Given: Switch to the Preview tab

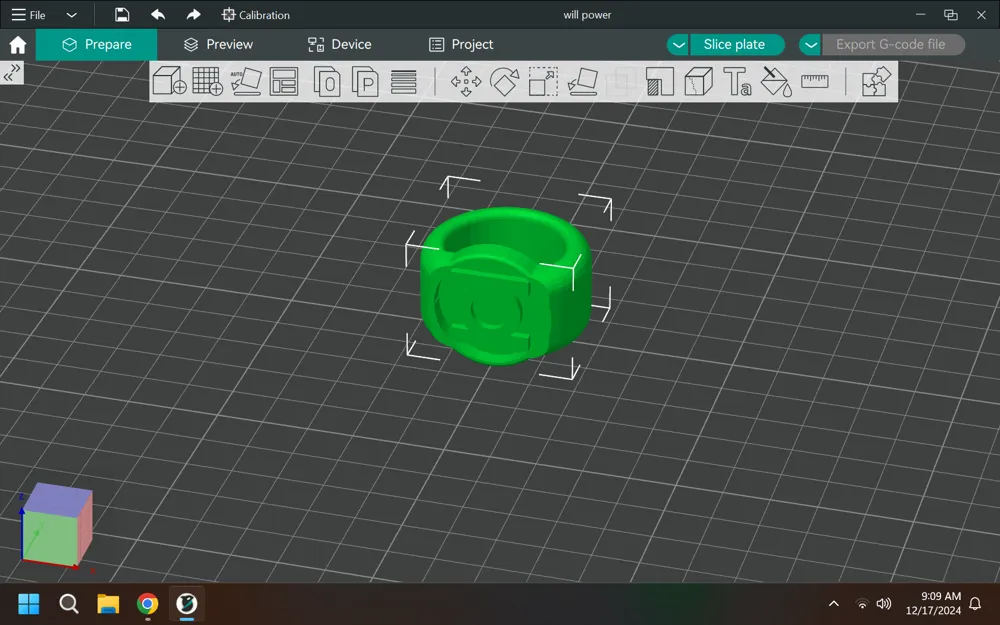Looking at the screenshot, I should tap(218, 45).
